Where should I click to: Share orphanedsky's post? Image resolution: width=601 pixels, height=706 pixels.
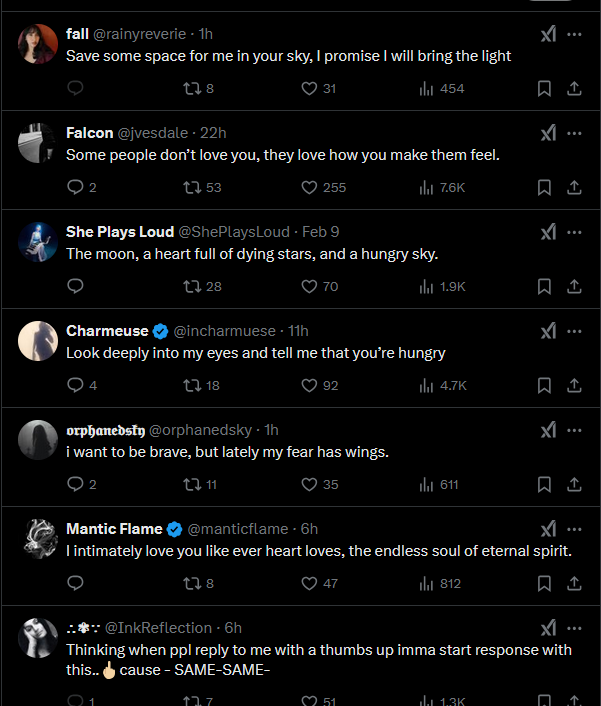point(575,484)
